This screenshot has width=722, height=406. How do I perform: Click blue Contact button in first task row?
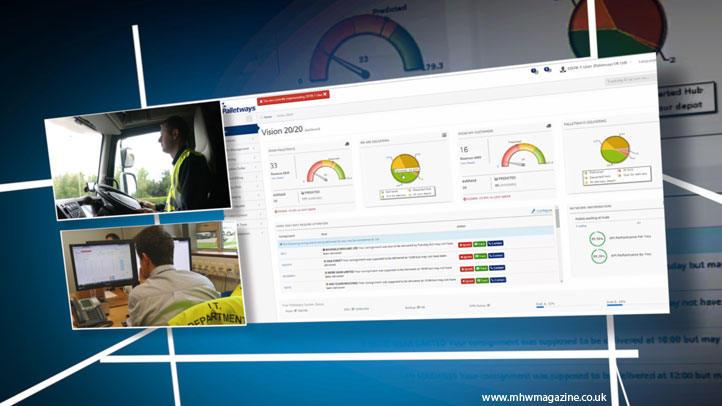pyautogui.click(x=495, y=243)
